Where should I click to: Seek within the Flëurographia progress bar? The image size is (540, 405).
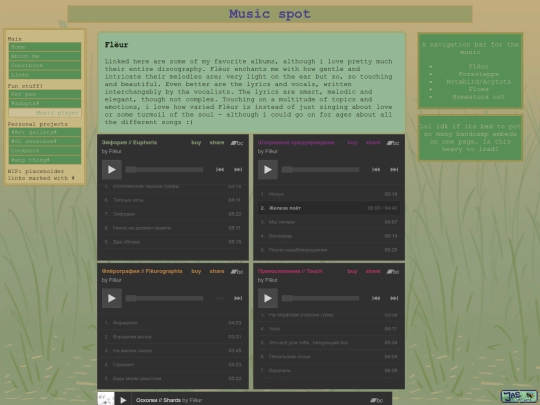164,298
